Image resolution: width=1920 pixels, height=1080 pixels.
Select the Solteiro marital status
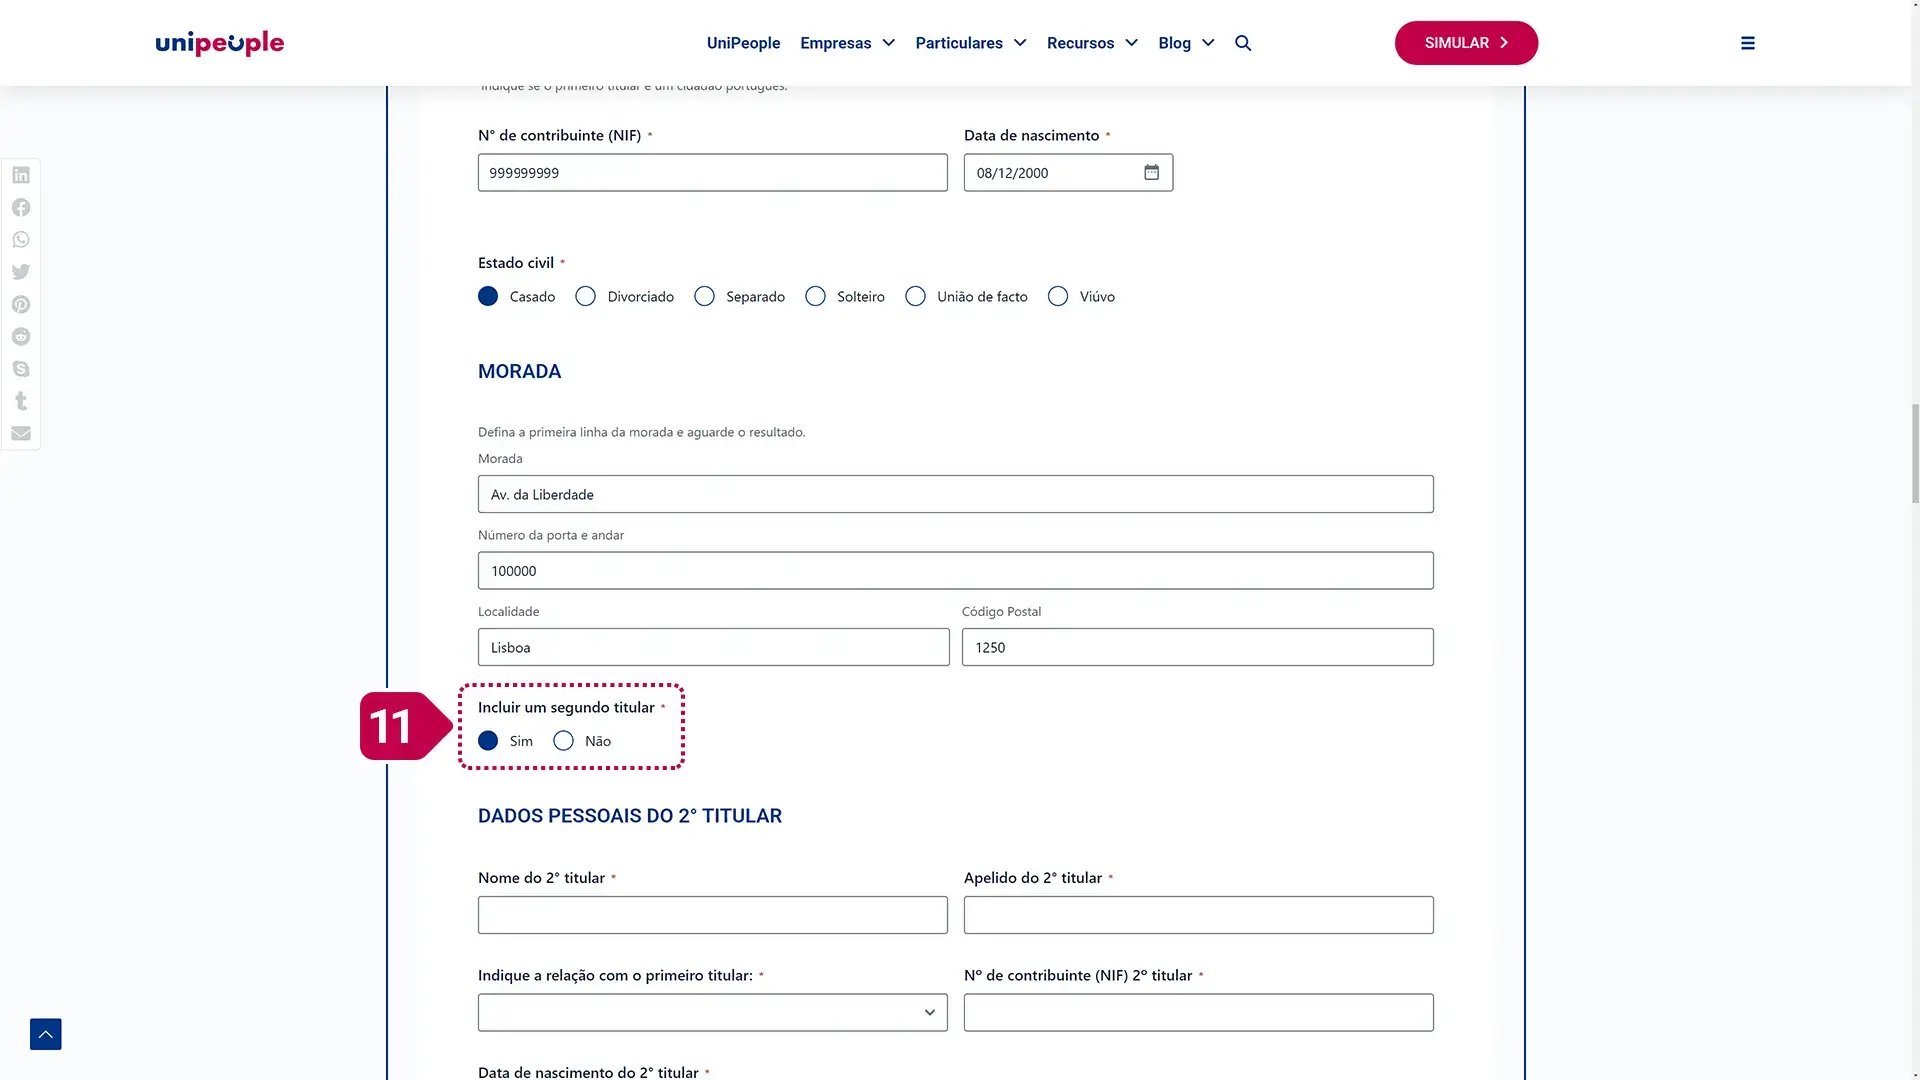(816, 297)
